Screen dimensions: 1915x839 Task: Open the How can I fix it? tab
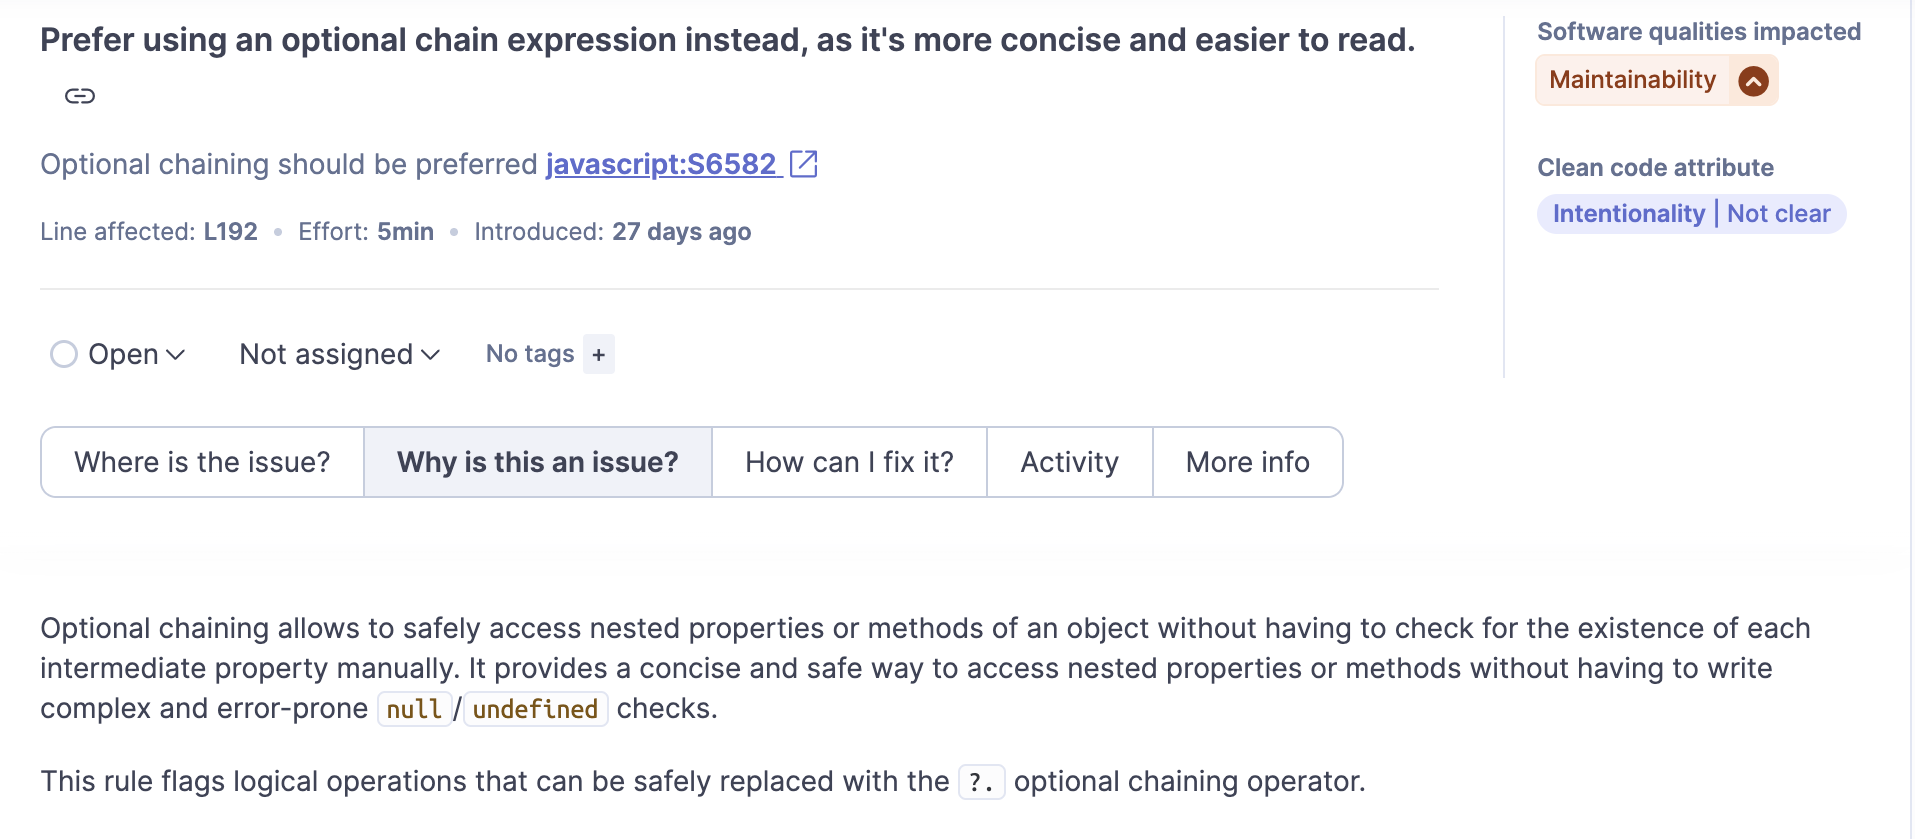click(849, 462)
